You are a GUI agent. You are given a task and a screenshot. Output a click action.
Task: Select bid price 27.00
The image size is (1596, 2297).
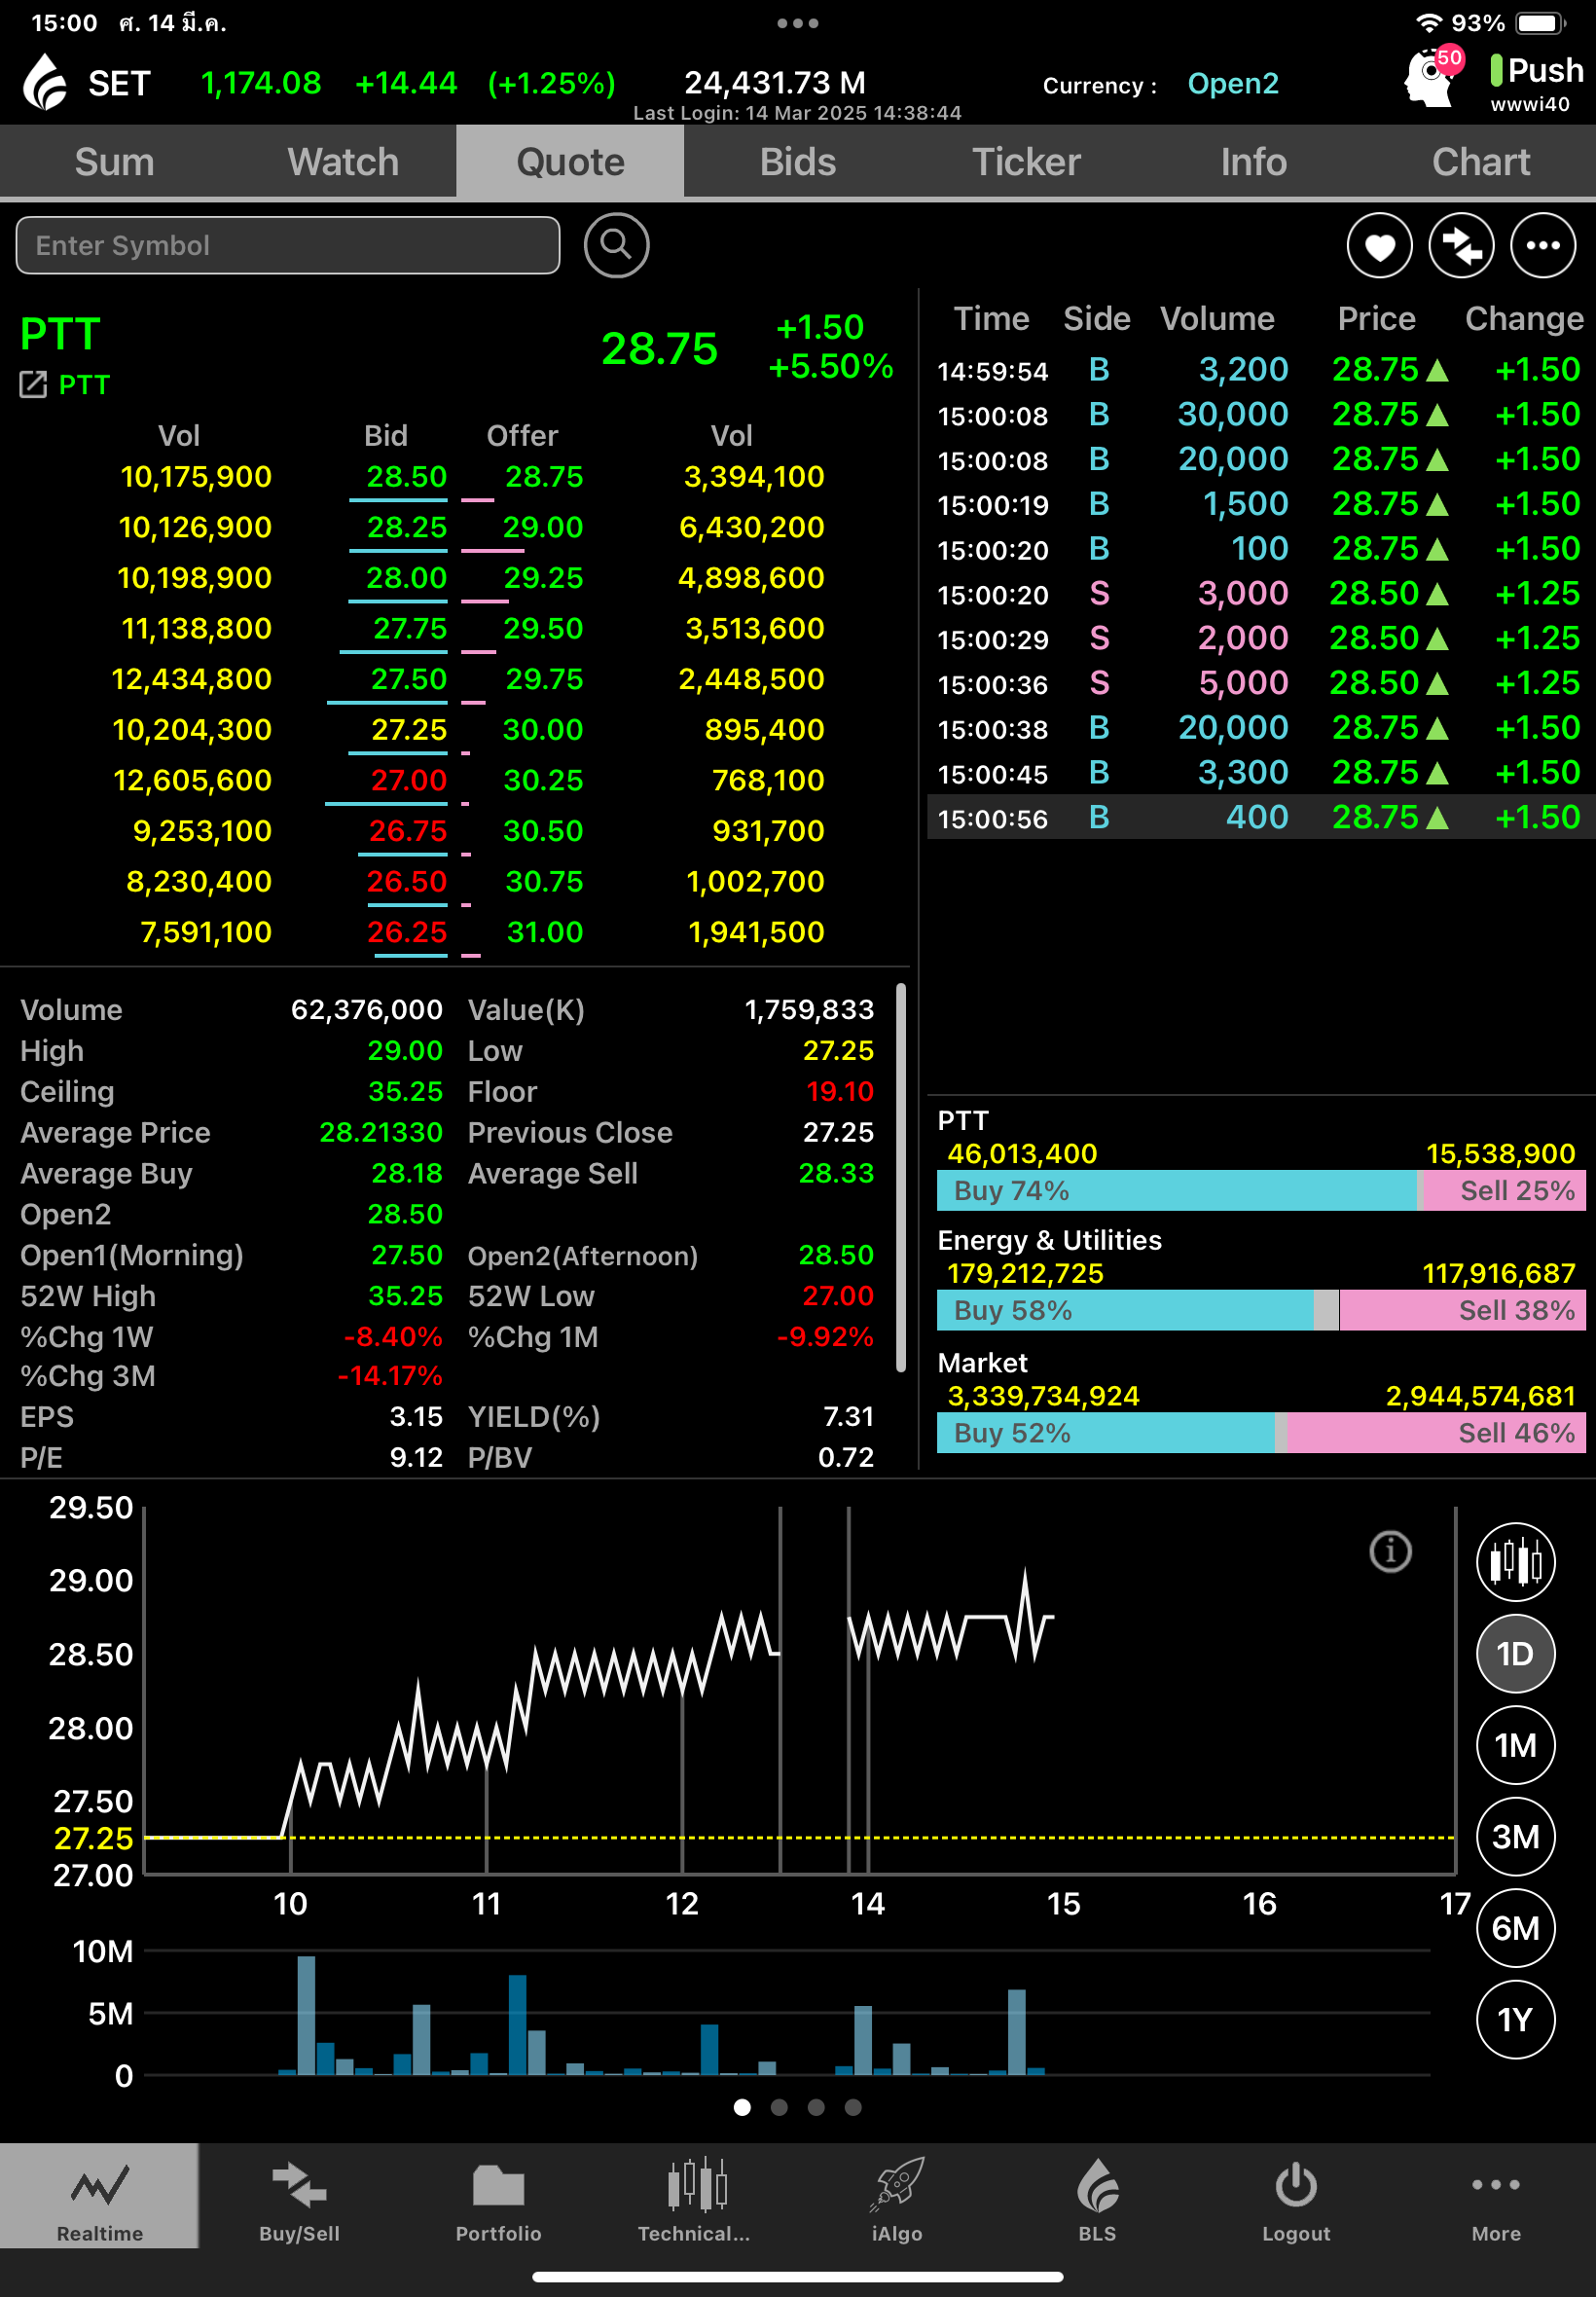(408, 780)
